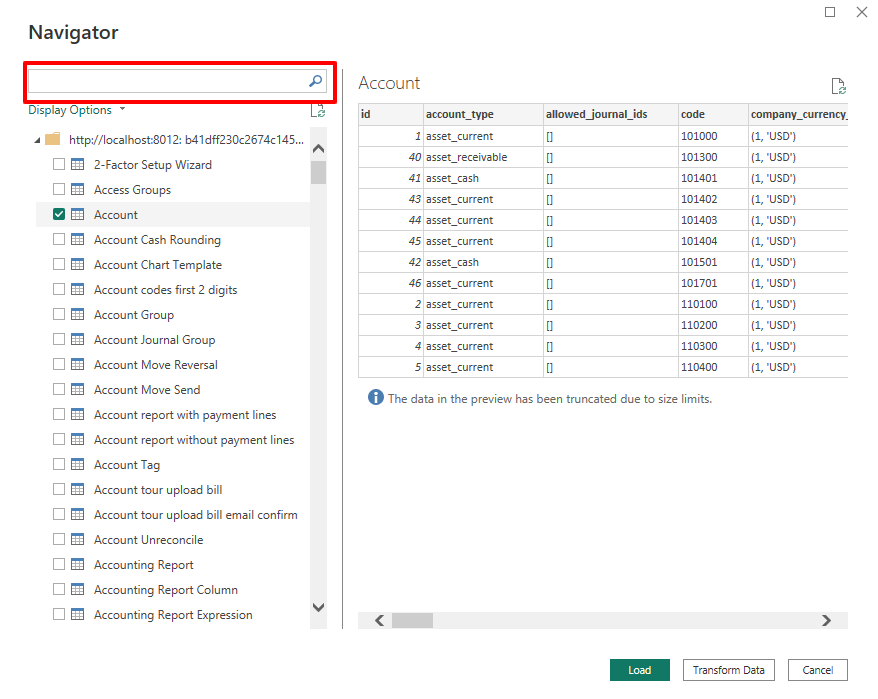The height and width of the screenshot is (699, 878).
Task: Select the Account Move Reversal table item
Action: 155,365
